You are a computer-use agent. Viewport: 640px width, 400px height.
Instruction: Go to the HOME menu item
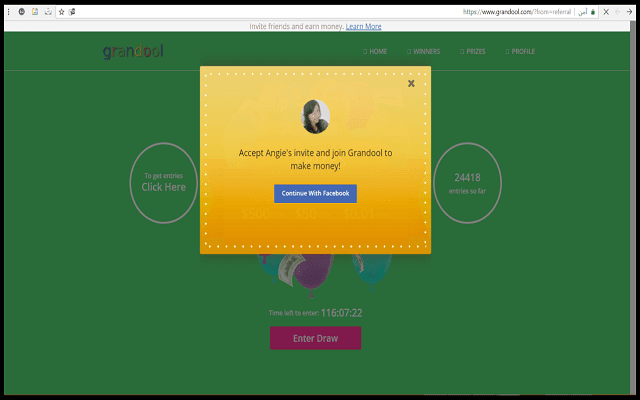[x=375, y=51]
